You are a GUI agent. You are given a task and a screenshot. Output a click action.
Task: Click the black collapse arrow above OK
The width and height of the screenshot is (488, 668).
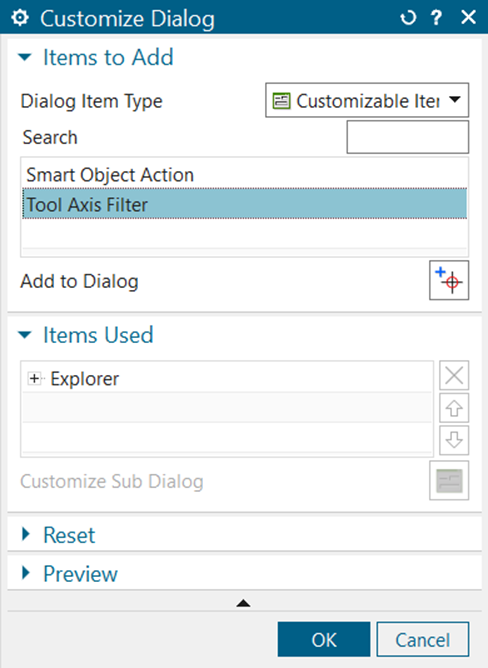pos(243,603)
